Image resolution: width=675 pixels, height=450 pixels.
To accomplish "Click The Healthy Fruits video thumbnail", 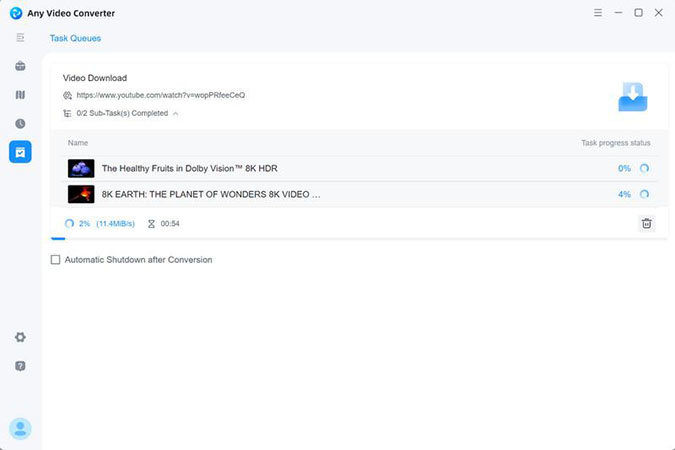I will coord(81,168).
